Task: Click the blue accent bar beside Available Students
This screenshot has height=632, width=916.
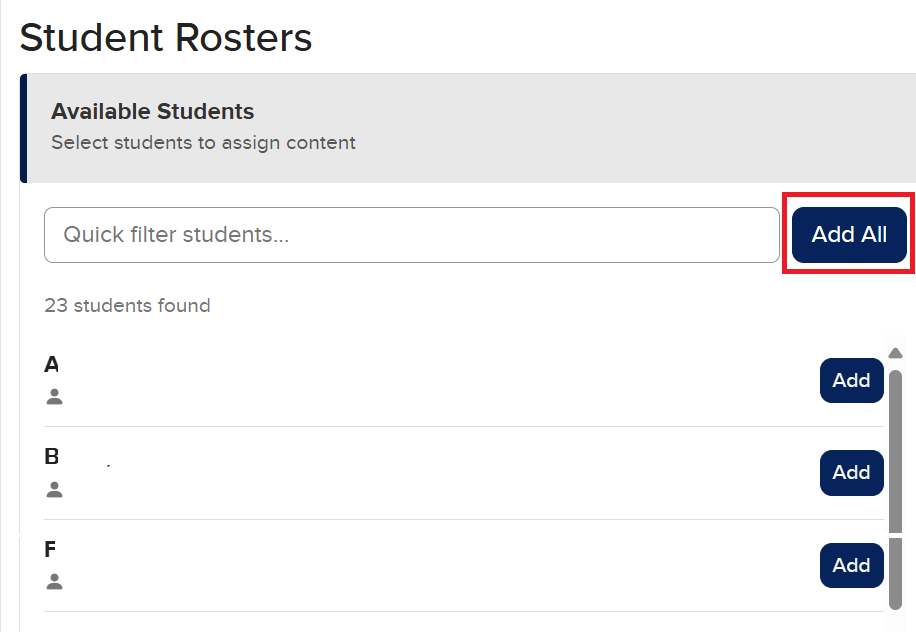Action: [x=23, y=128]
